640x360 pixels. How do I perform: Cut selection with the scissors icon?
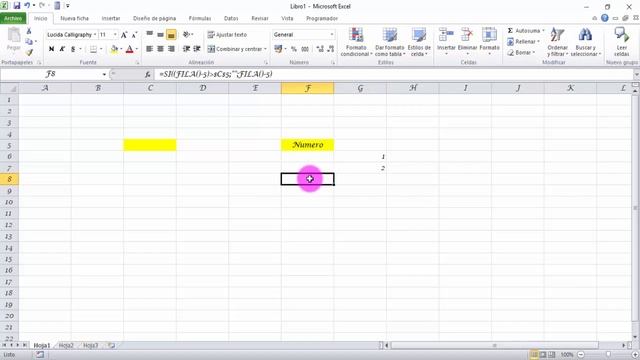click(29, 31)
